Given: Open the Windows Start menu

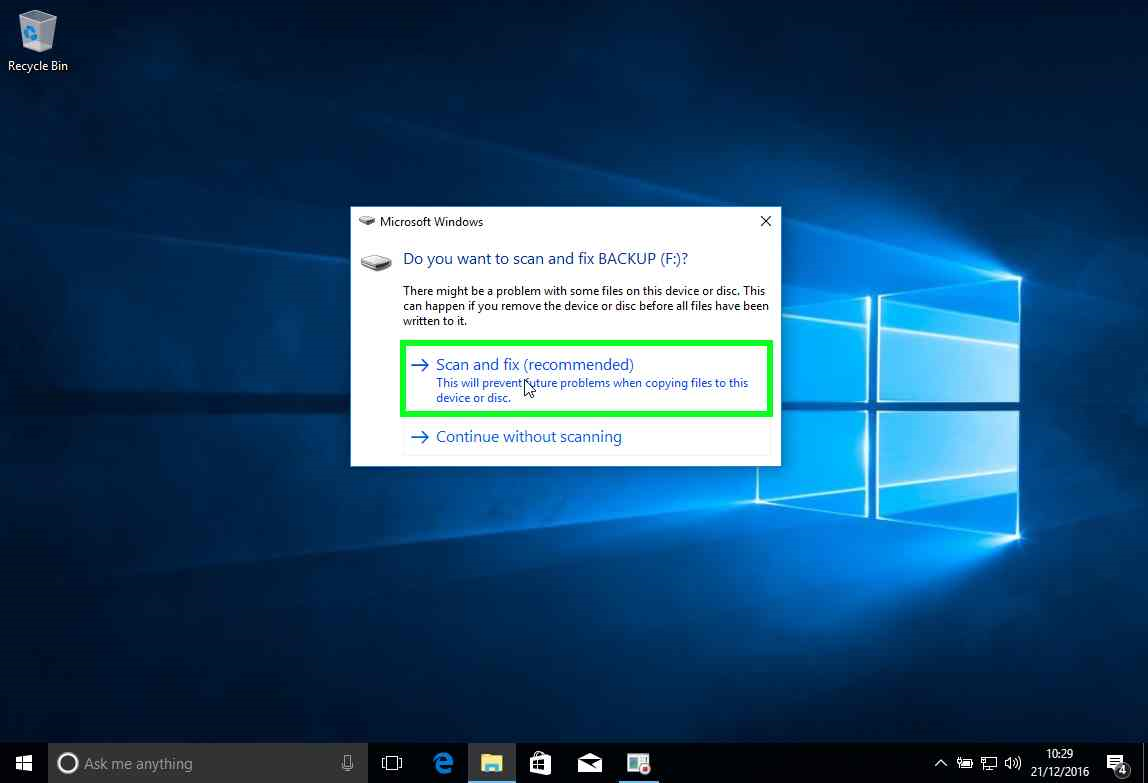Looking at the screenshot, I should click(23, 763).
